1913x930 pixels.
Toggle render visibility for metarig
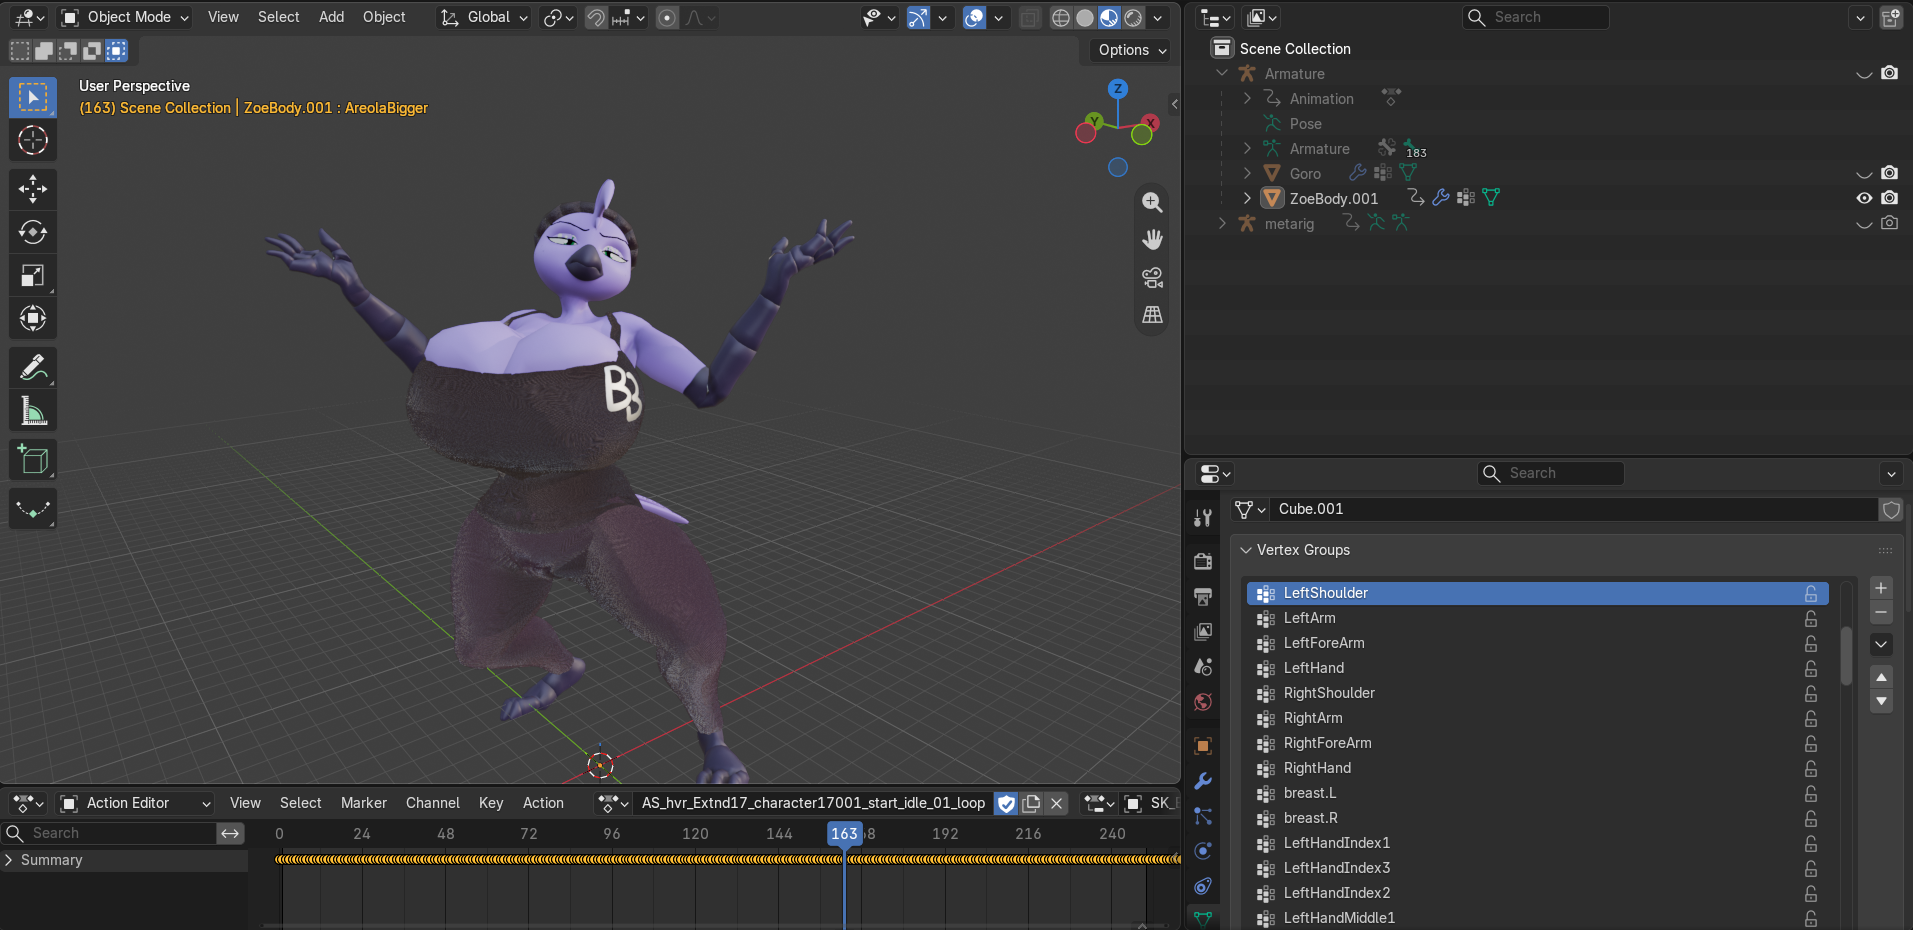(x=1889, y=223)
